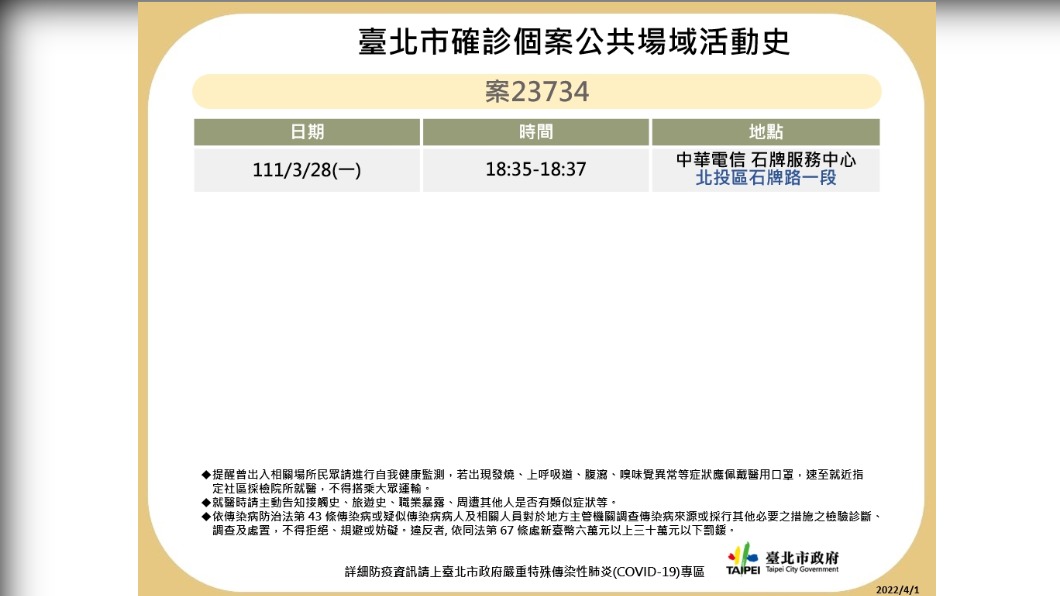Image resolution: width=1060 pixels, height=596 pixels.
Task: Click the 地點 column header
Action: click(766, 132)
